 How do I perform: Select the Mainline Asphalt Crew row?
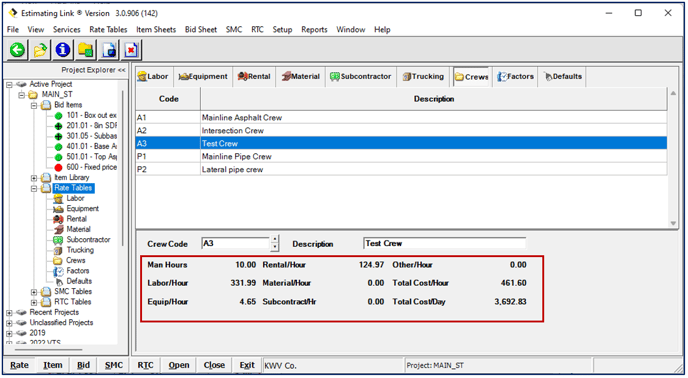pyautogui.click(x=401, y=118)
